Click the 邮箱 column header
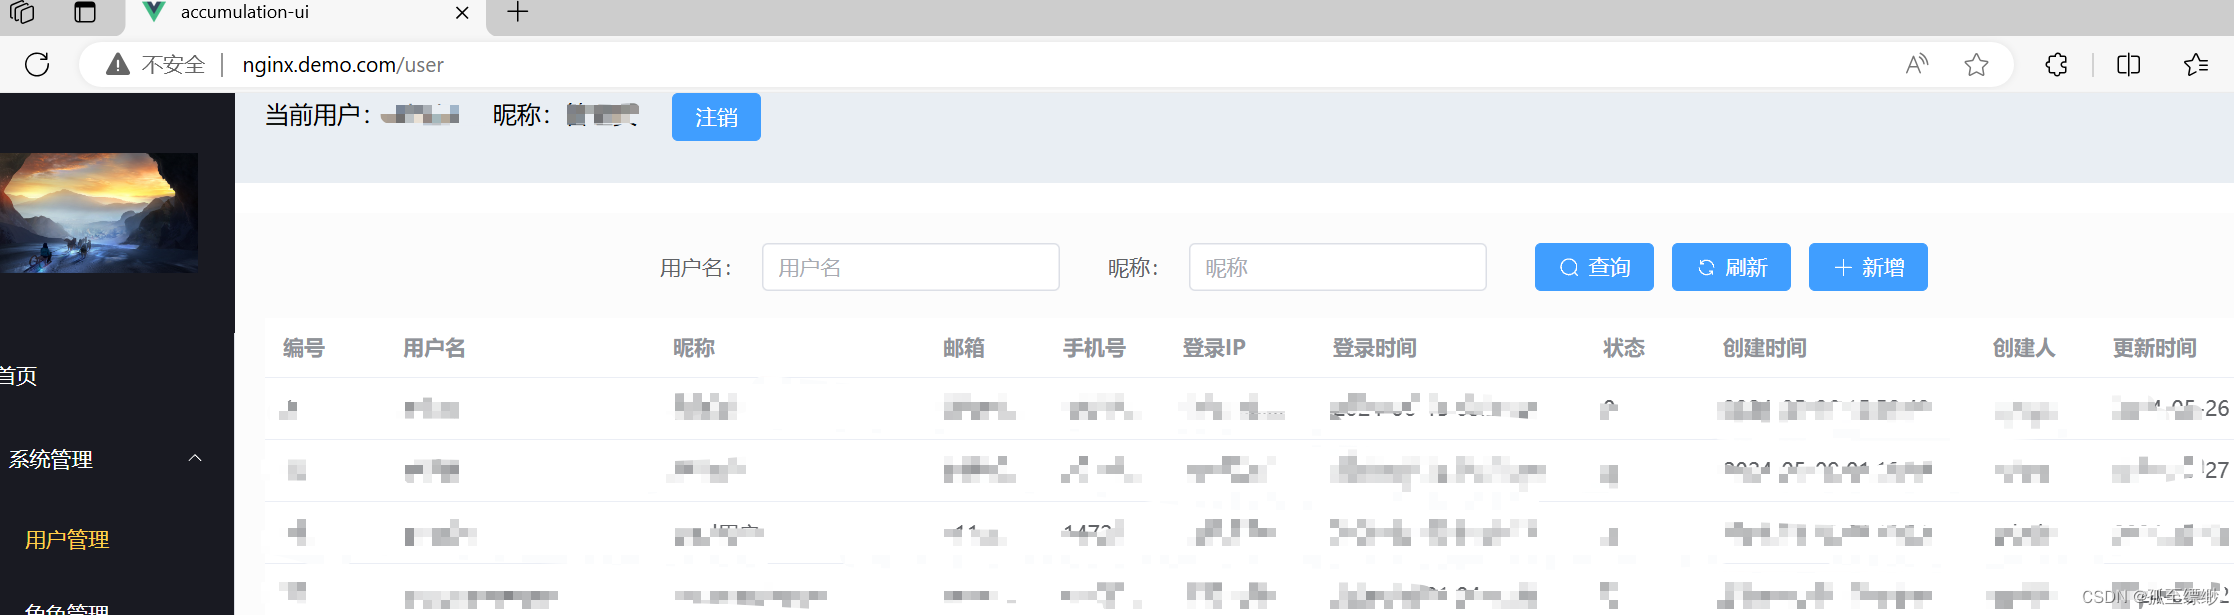Image resolution: width=2234 pixels, height=615 pixels. coord(964,348)
